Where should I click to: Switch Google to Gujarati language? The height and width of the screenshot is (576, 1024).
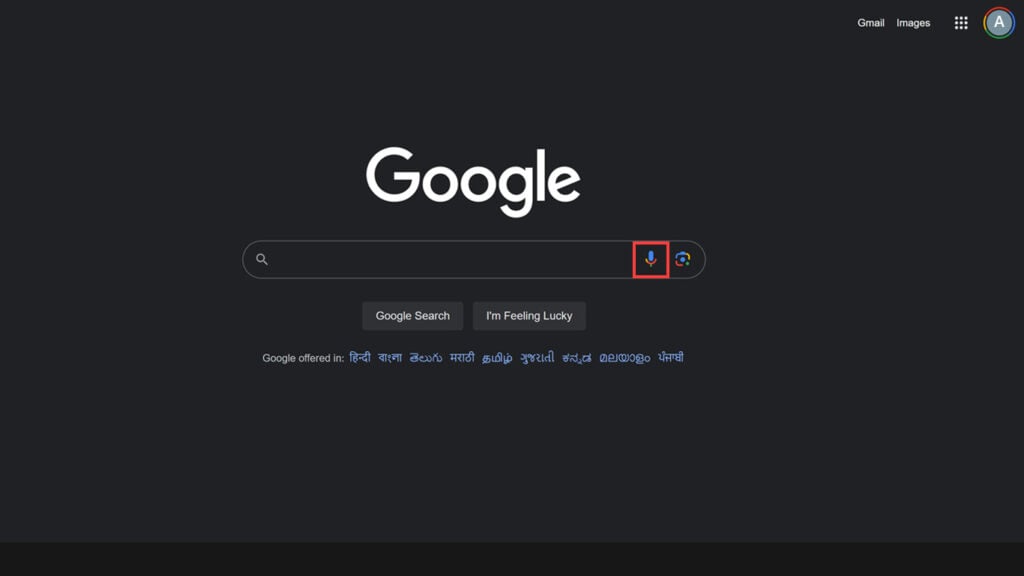[537, 357]
